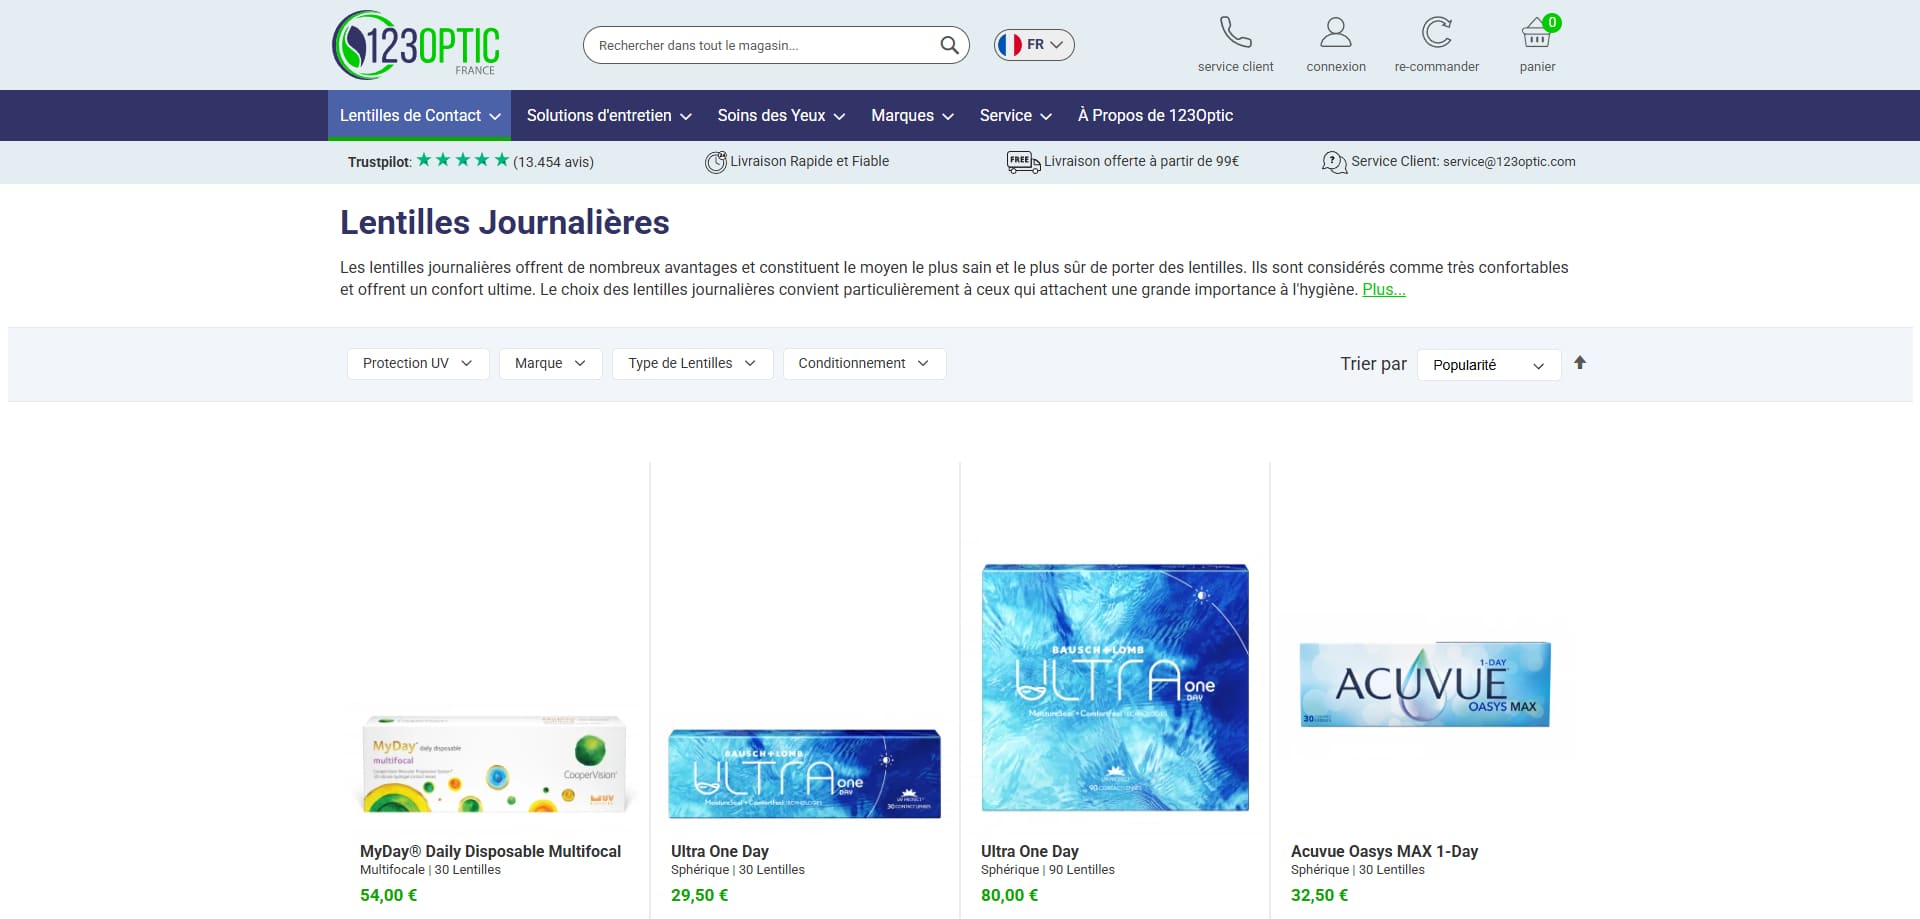Screen dimensions: 1920x919
Task: Click the (13.454 avis) review count
Action: tap(553, 162)
